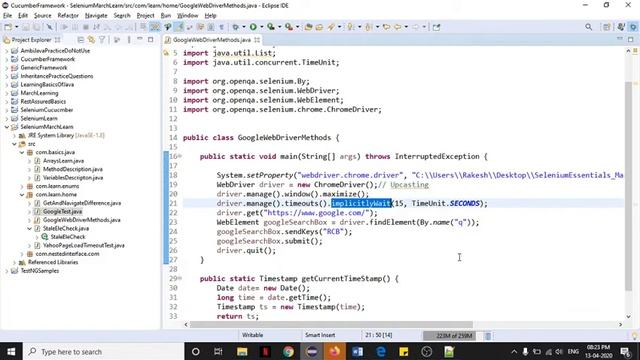This screenshot has height=360, width=640.
Task: Click the Windows Start button
Action: (x=11, y=351)
